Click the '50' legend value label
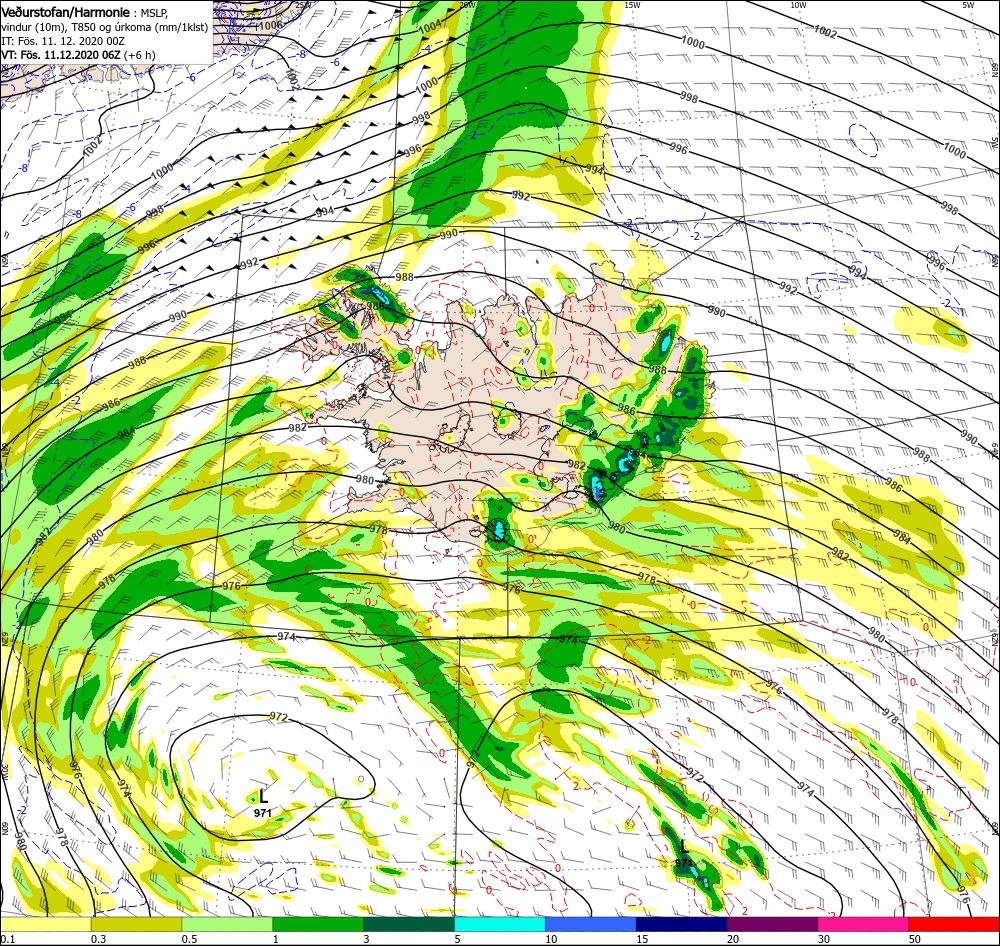Image resolution: width=1000 pixels, height=946 pixels. point(915,939)
